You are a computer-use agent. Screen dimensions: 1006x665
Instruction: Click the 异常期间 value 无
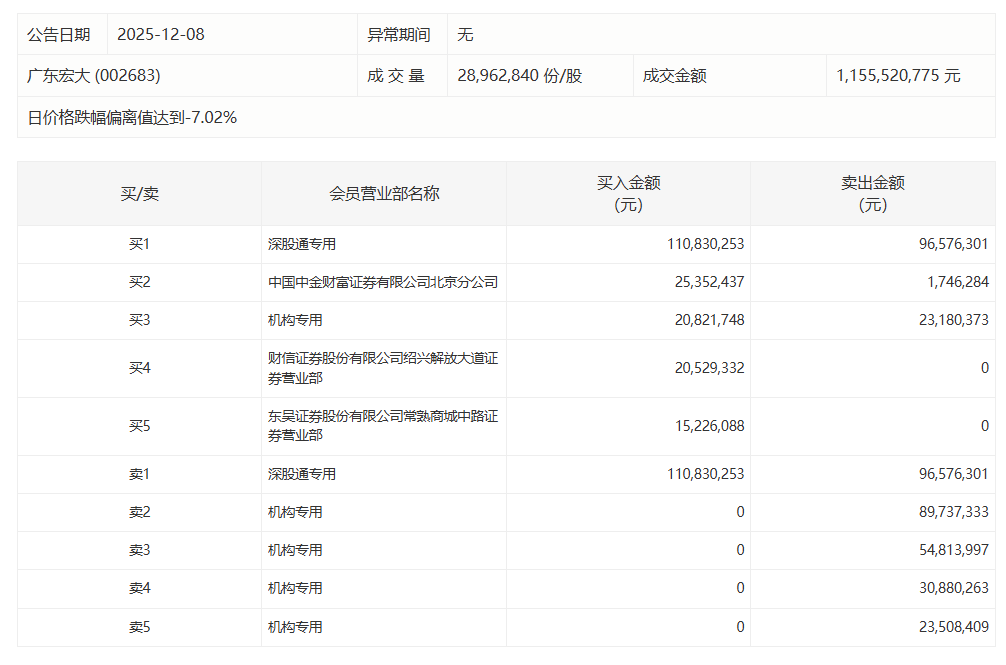click(465, 35)
